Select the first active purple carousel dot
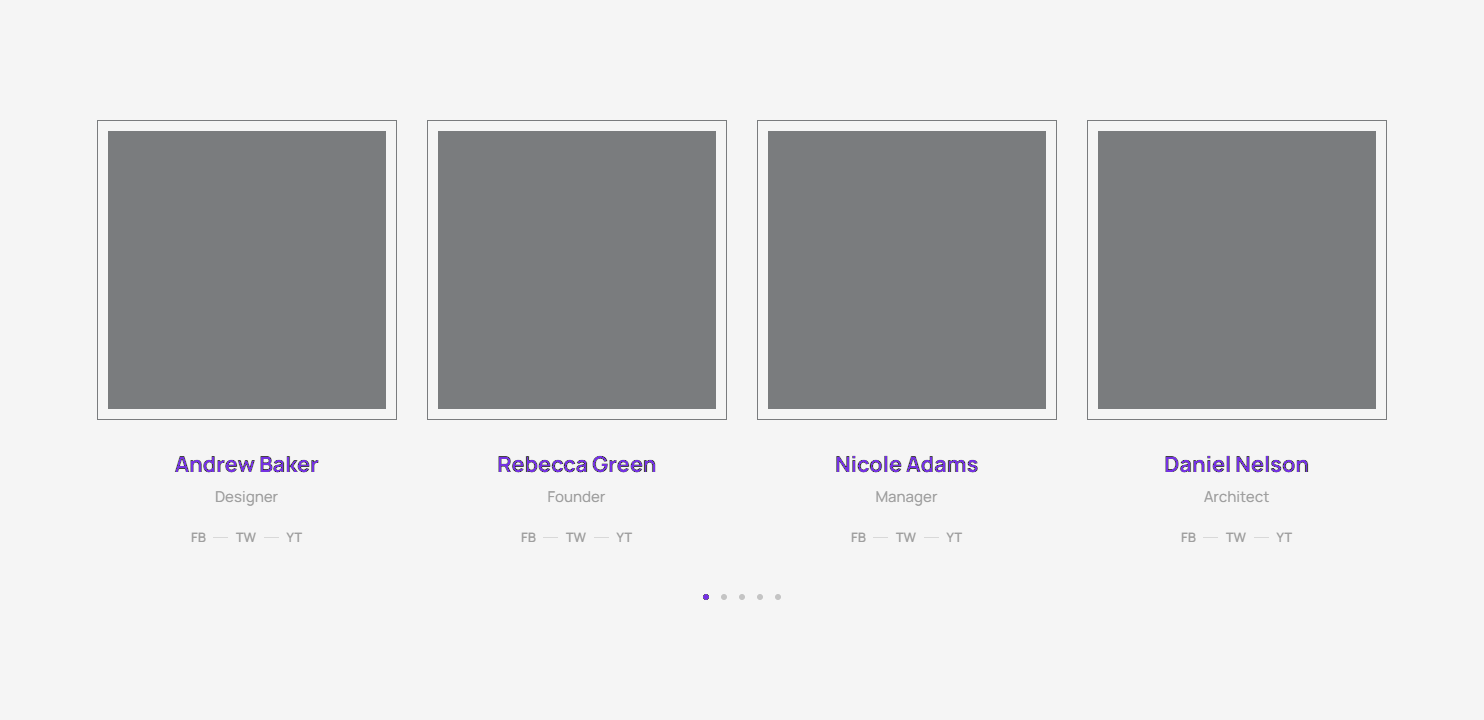Screen dimensions: 1484x720 click(x=706, y=597)
